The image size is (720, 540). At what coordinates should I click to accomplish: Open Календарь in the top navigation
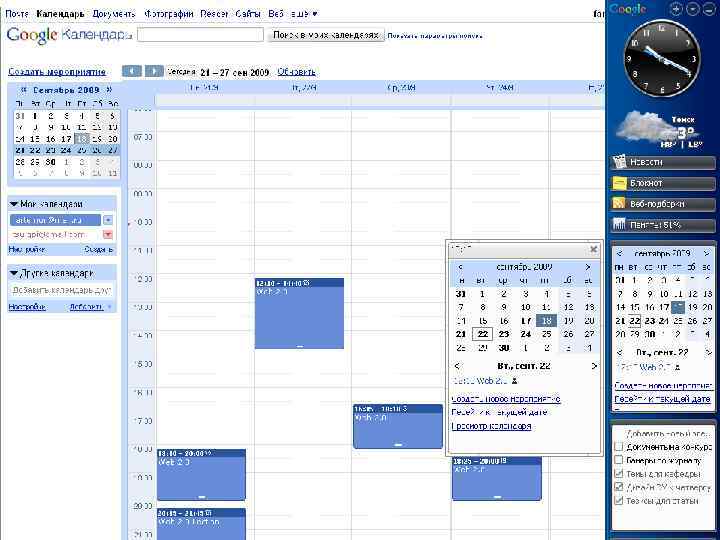[60, 14]
